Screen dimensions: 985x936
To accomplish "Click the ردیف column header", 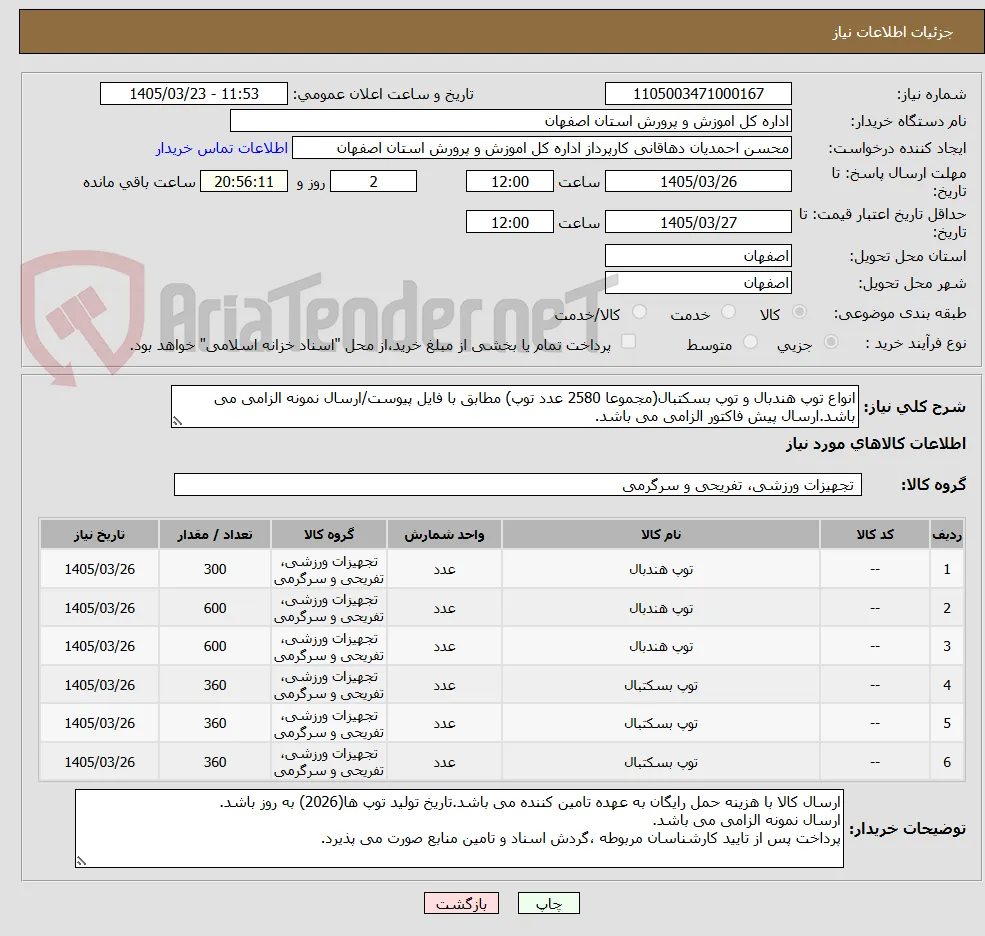I will [x=947, y=535].
